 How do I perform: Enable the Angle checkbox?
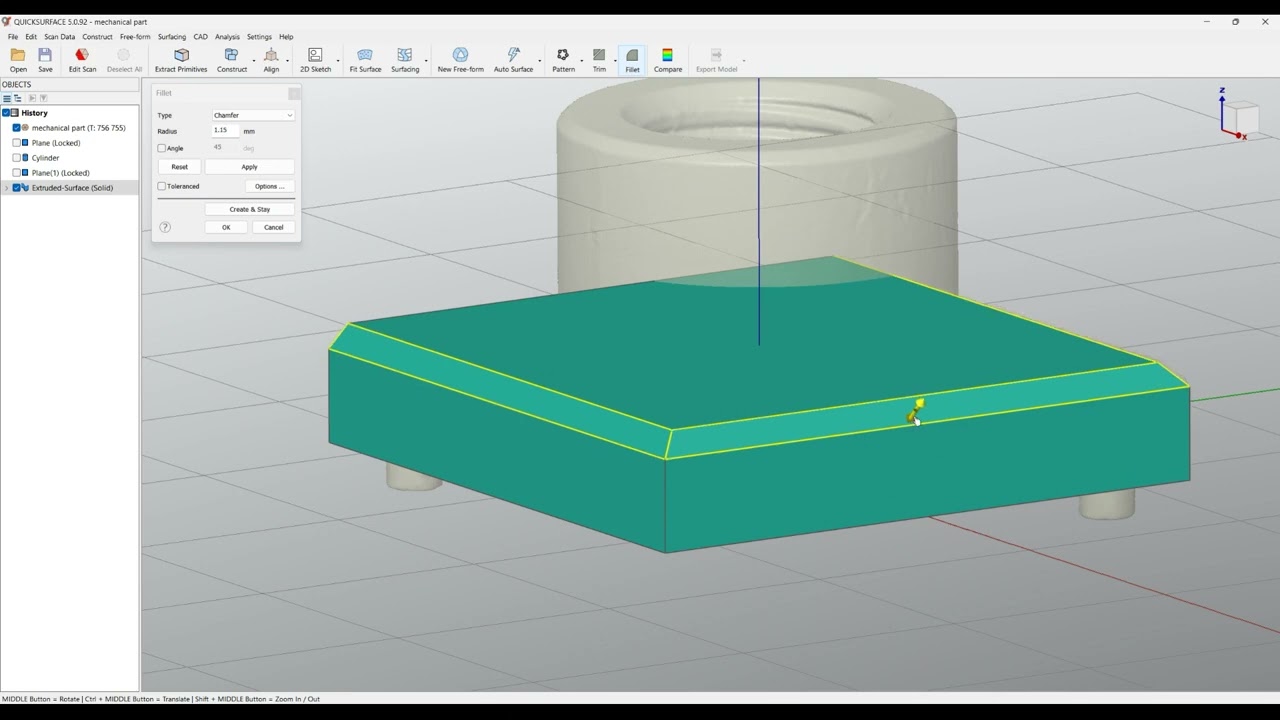point(162,148)
